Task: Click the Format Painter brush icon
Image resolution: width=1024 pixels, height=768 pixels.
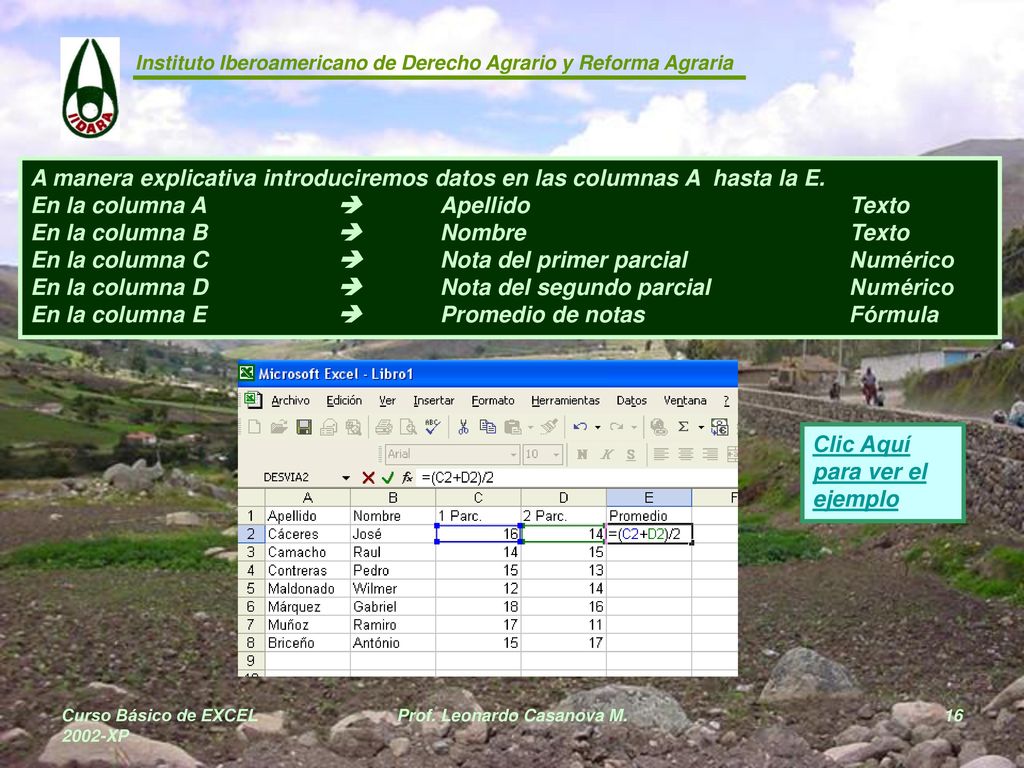Action: click(549, 427)
